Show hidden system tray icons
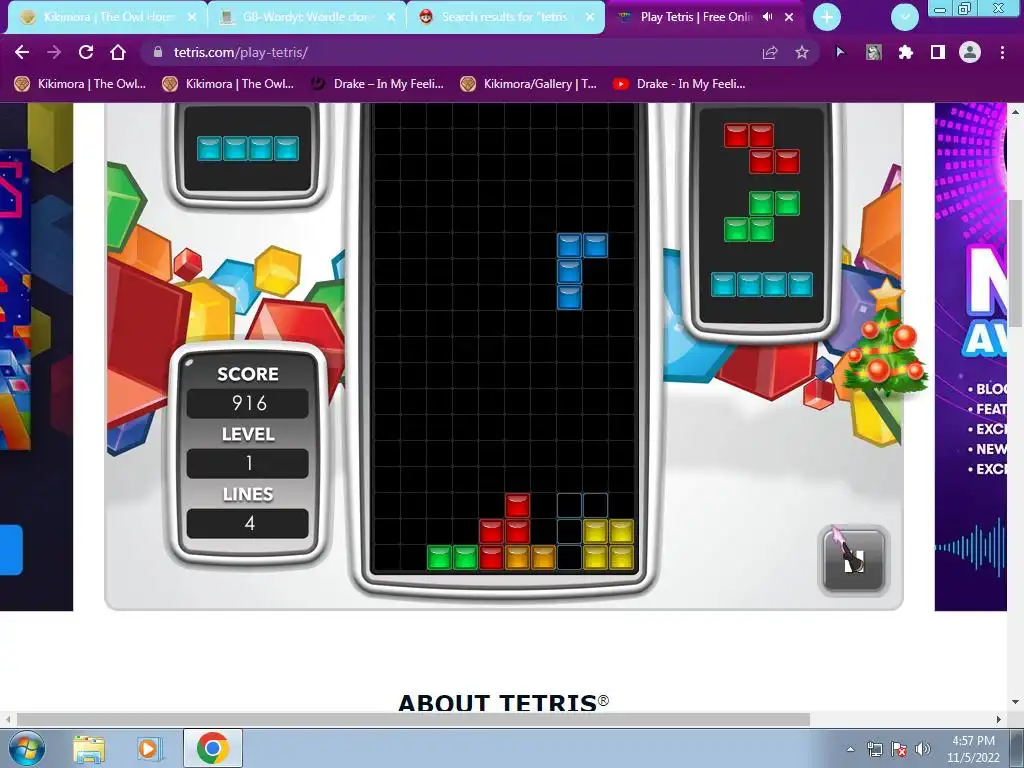Viewport: 1024px width, 768px height. point(850,749)
